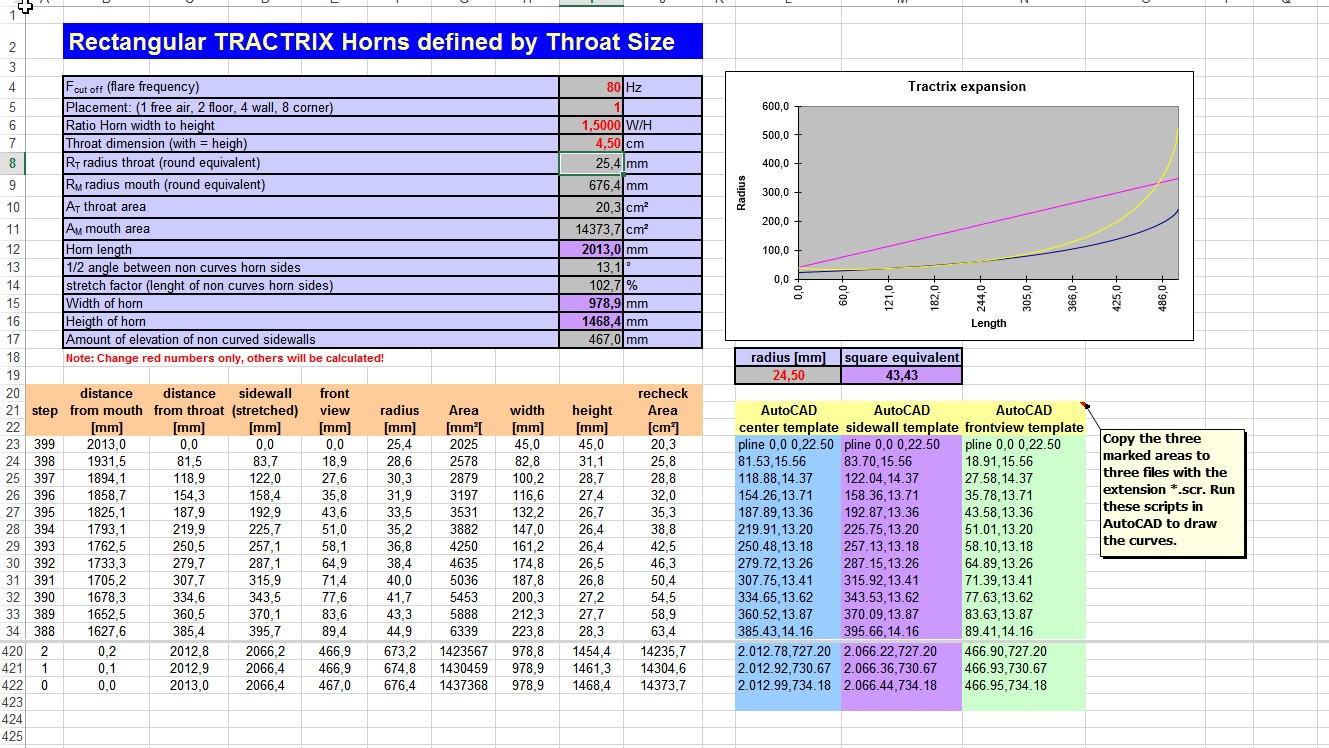Screen dimensions: 1329x748
Task: Click the front view column header
Action: [334, 410]
